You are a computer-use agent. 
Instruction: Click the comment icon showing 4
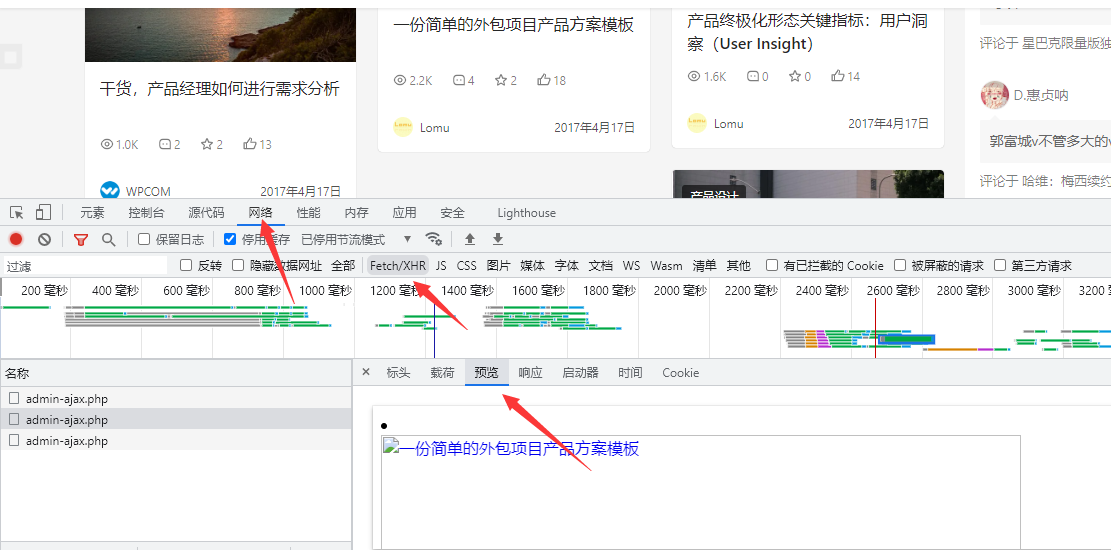point(458,80)
